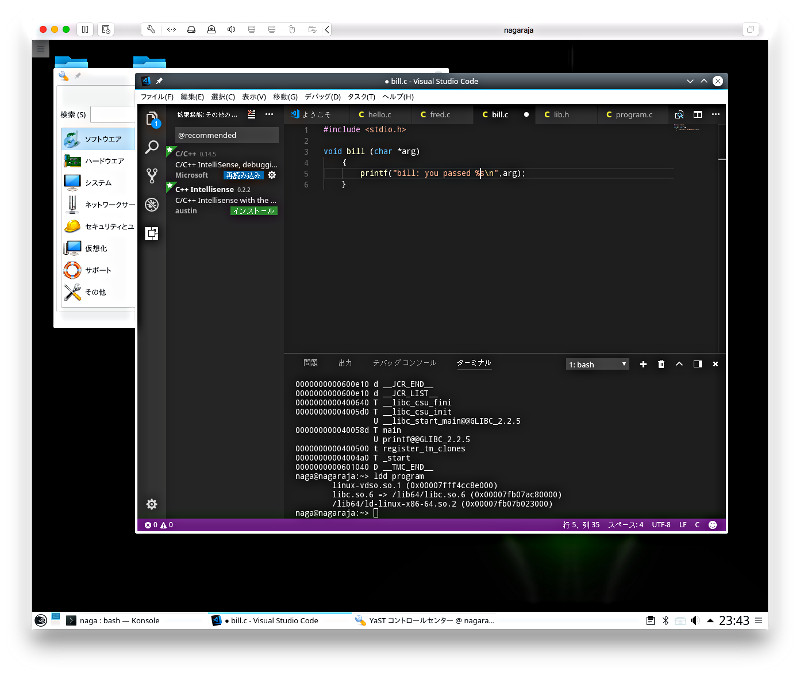Select 仮想化 category in YaST window
This screenshot has height=675, width=800.
tap(98, 248)
